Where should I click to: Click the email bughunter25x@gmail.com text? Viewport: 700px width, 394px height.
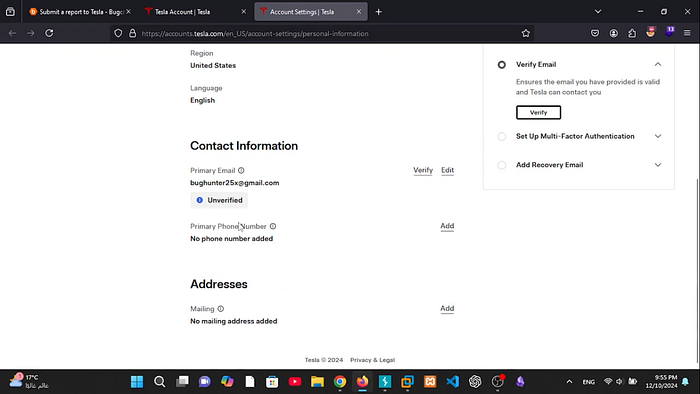coord(235,183)
